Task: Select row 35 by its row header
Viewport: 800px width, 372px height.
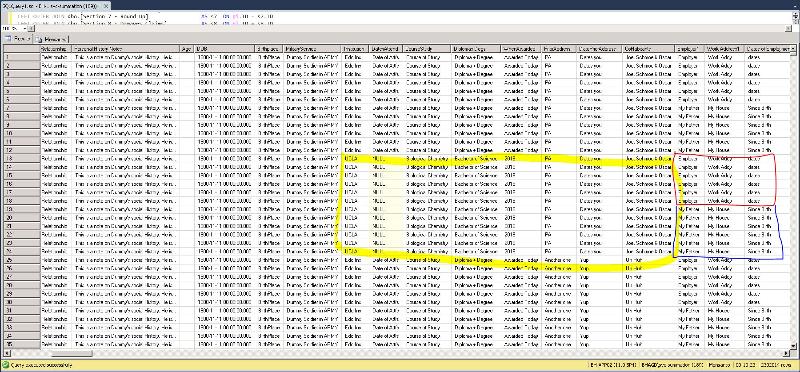Action: click(x=22, y=344)
